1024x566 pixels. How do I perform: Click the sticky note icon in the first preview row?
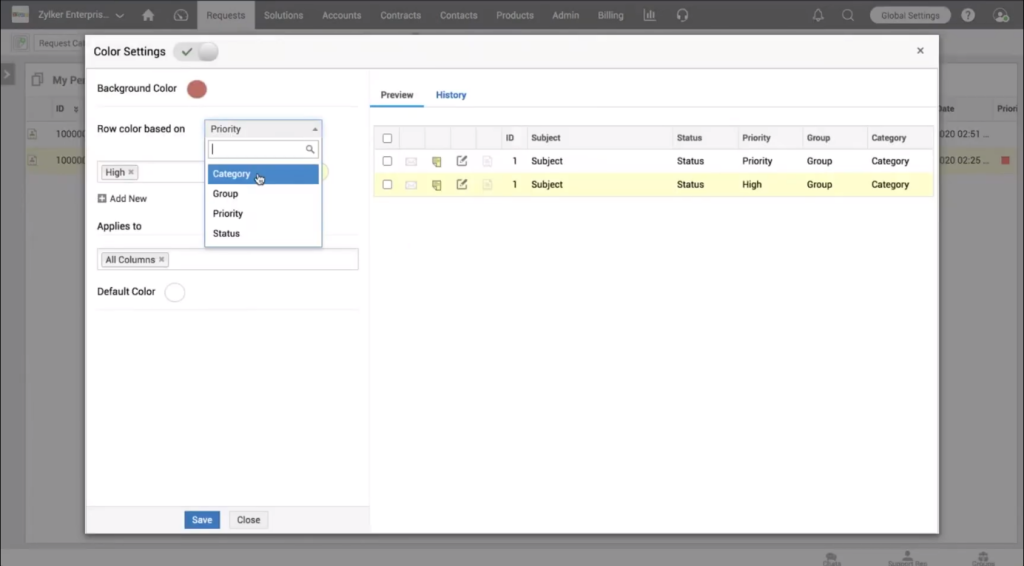(436, 161)
